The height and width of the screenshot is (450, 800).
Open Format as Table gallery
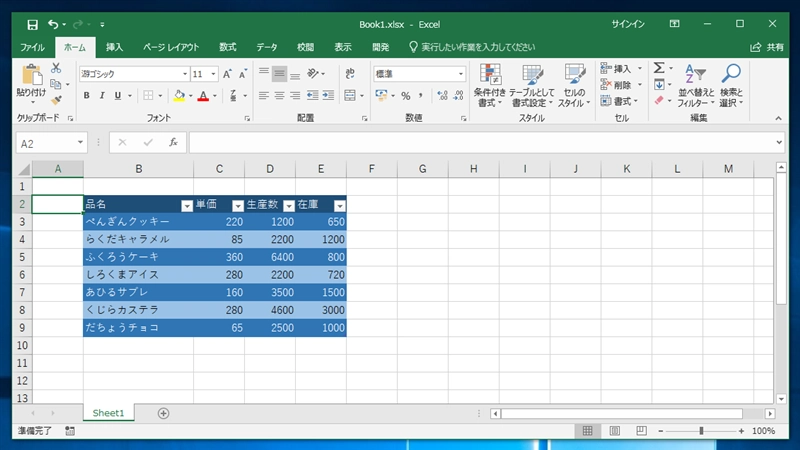coord(532,85)
